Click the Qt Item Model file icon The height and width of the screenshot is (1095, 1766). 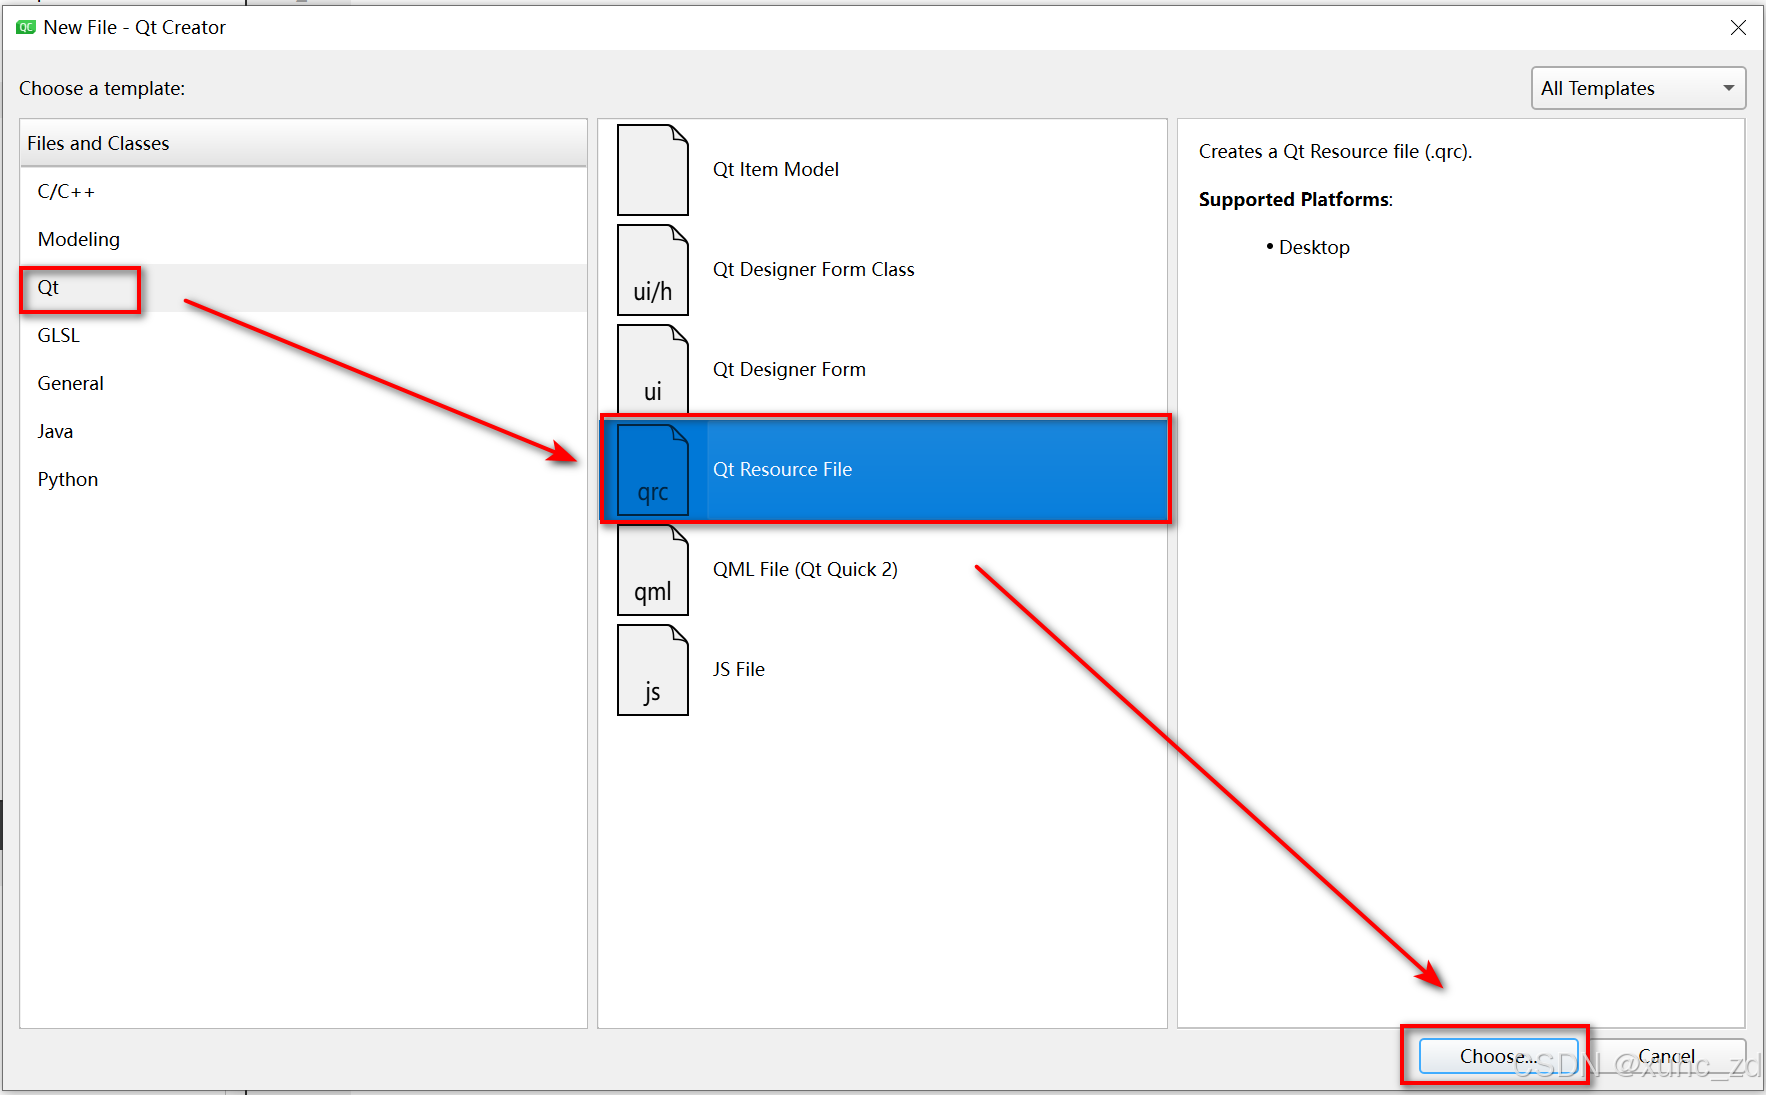click(652, 169)
